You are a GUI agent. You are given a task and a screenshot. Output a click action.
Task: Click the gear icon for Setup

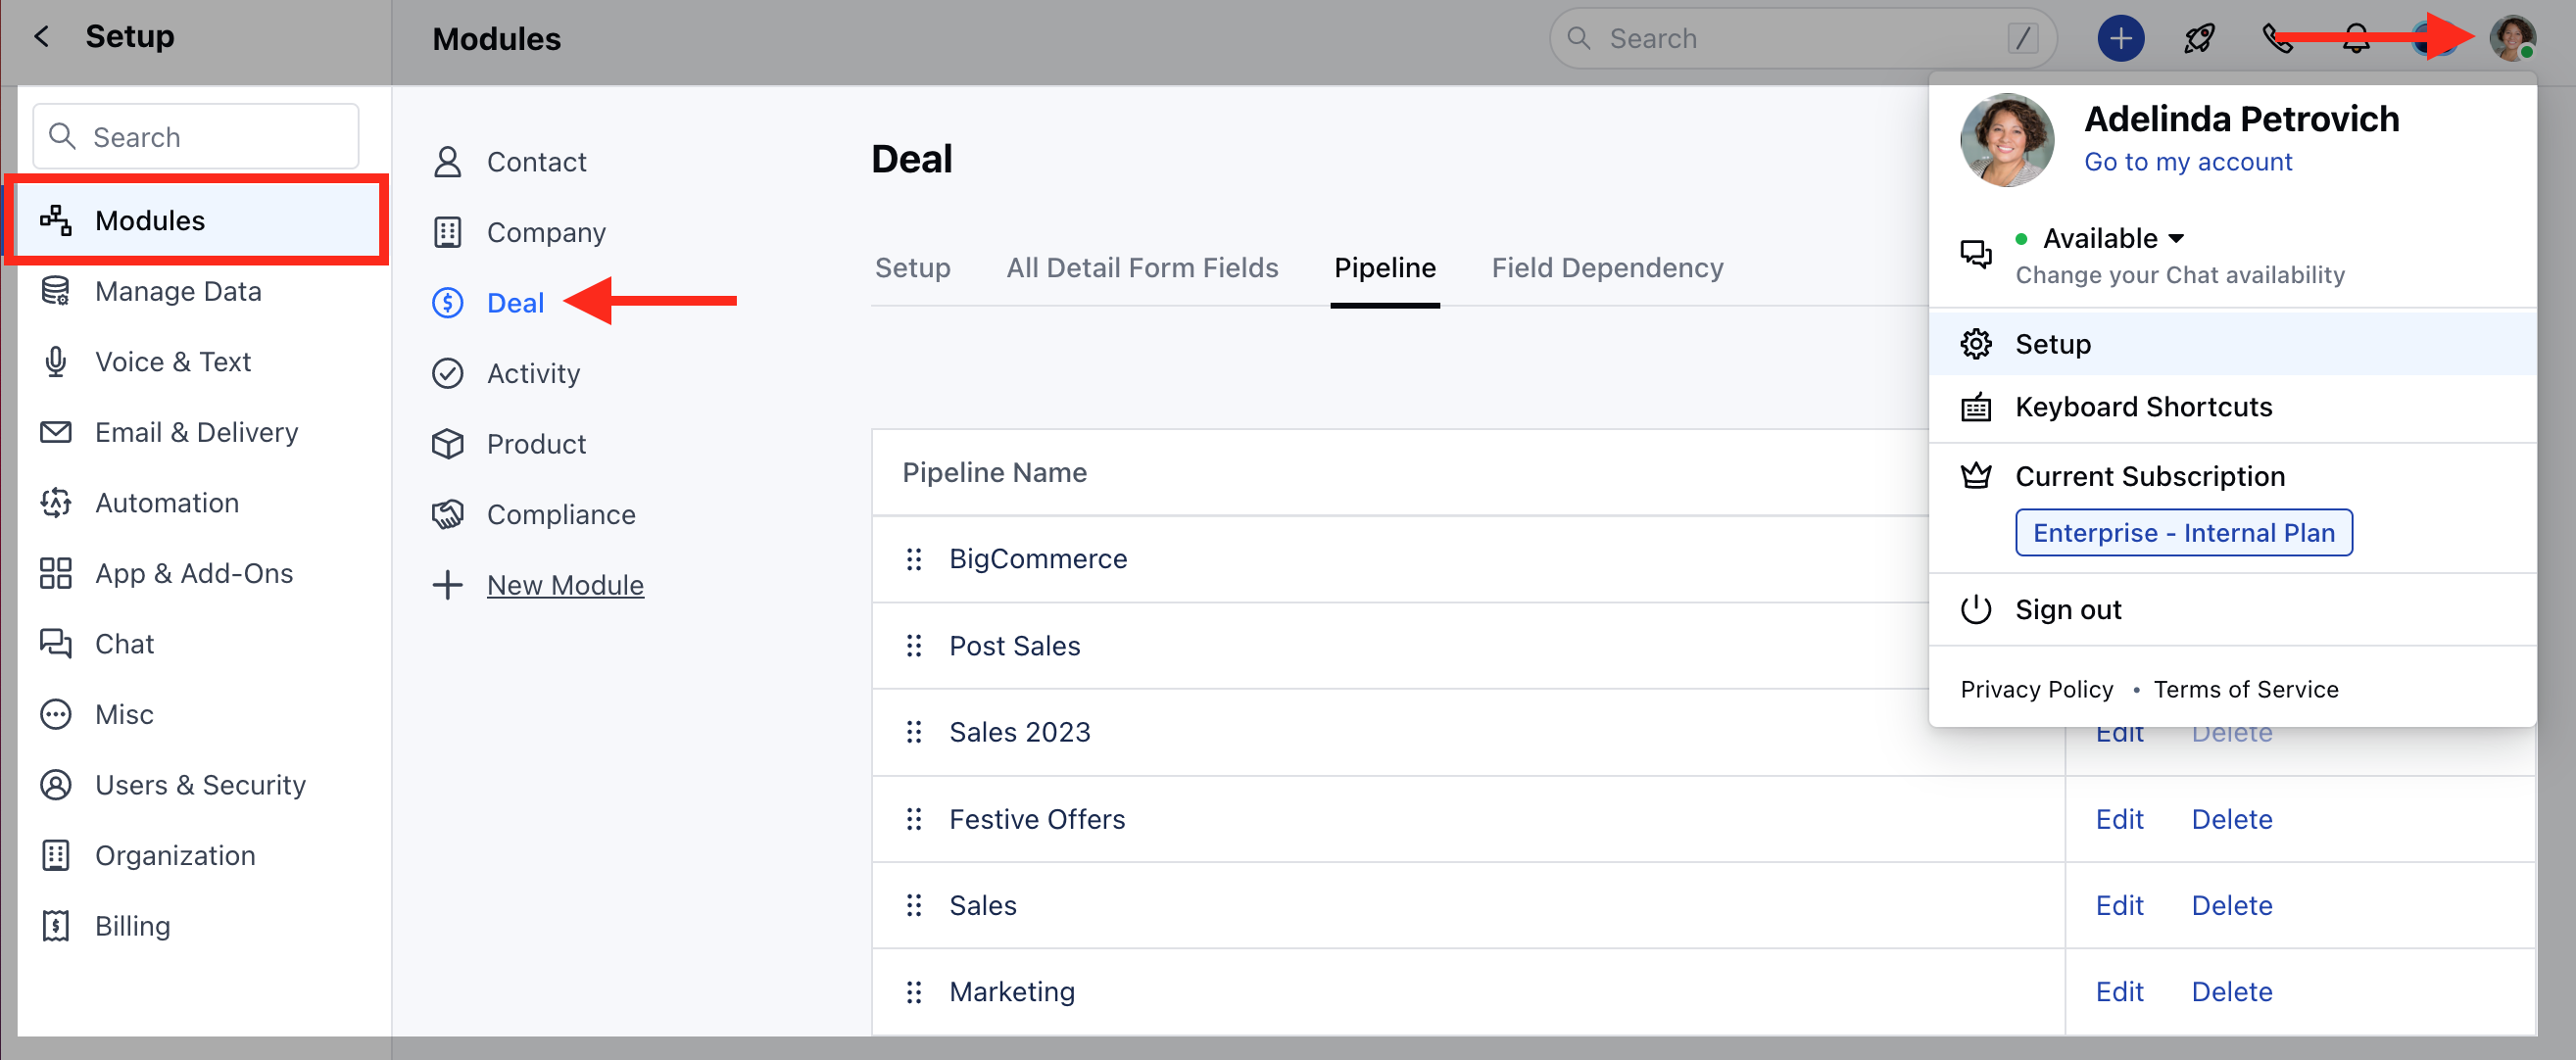(1975, 344)
